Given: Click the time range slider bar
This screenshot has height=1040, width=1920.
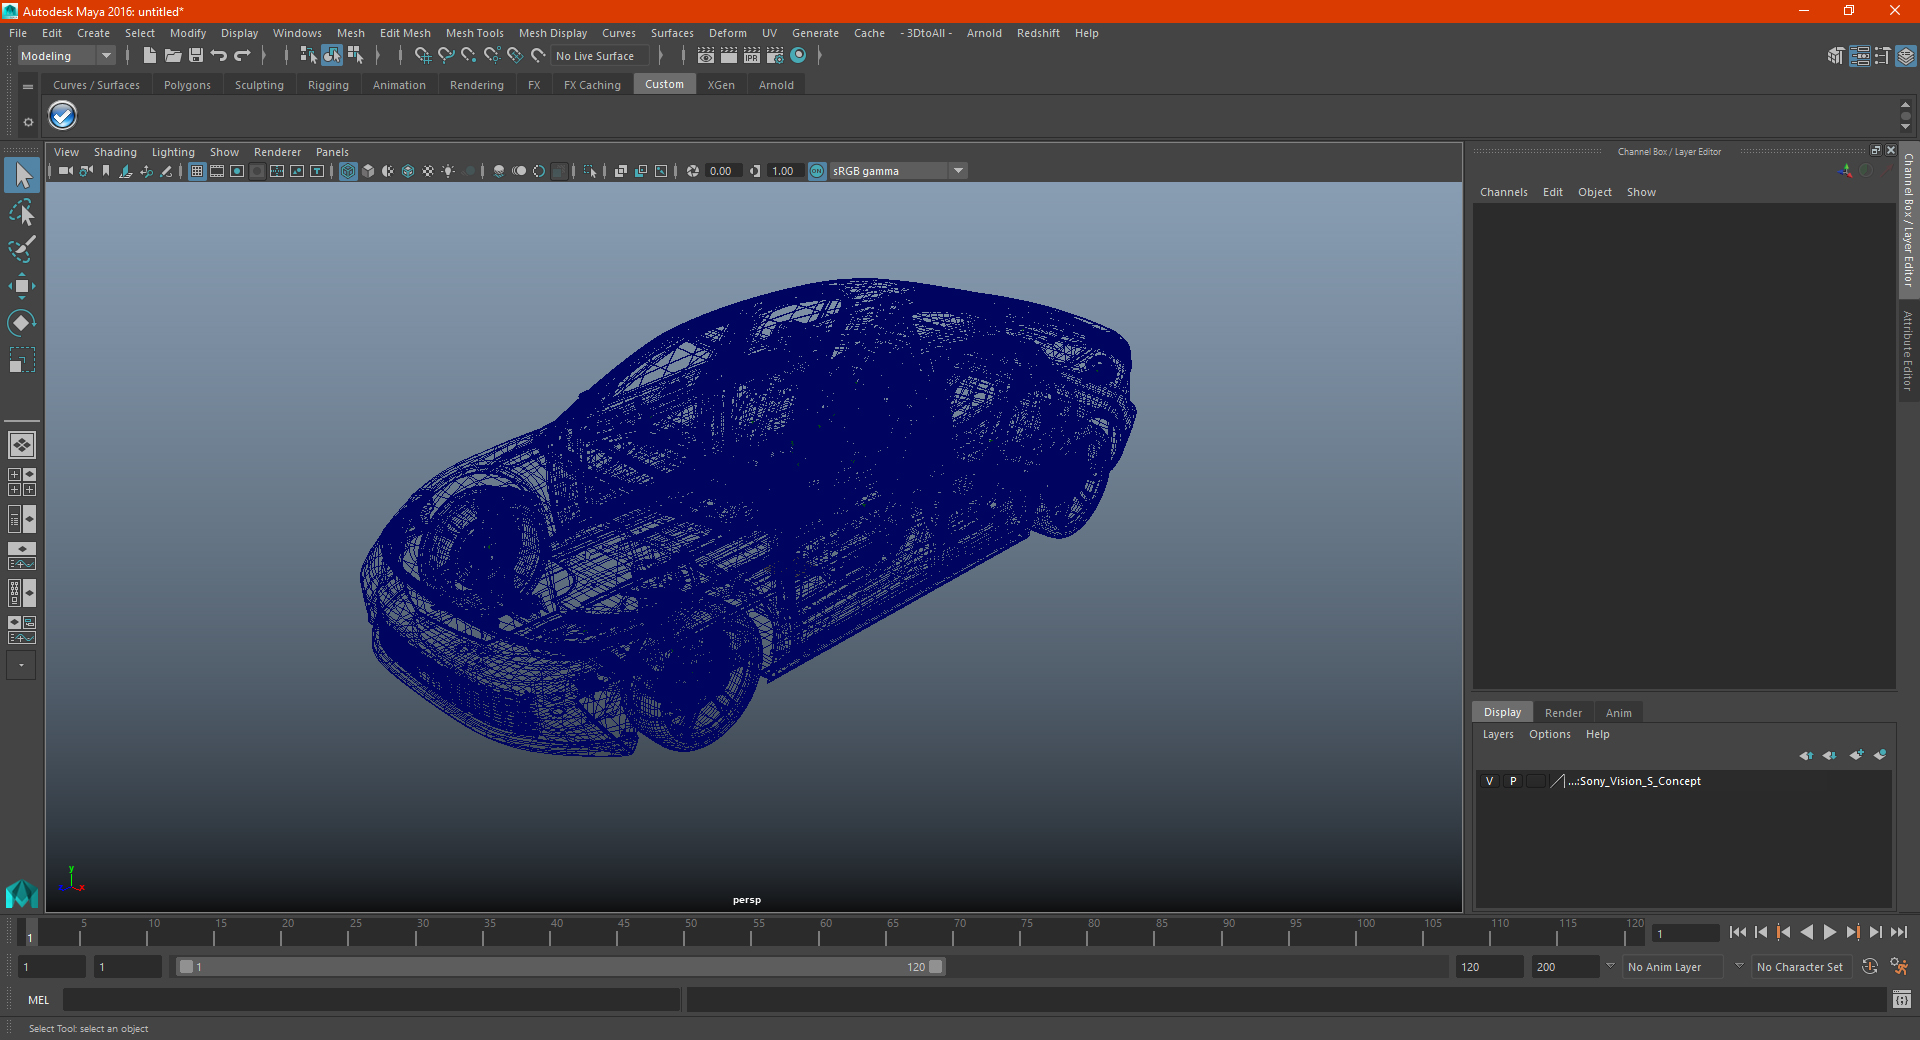Looking at the screenshot, I should [560, 967].
